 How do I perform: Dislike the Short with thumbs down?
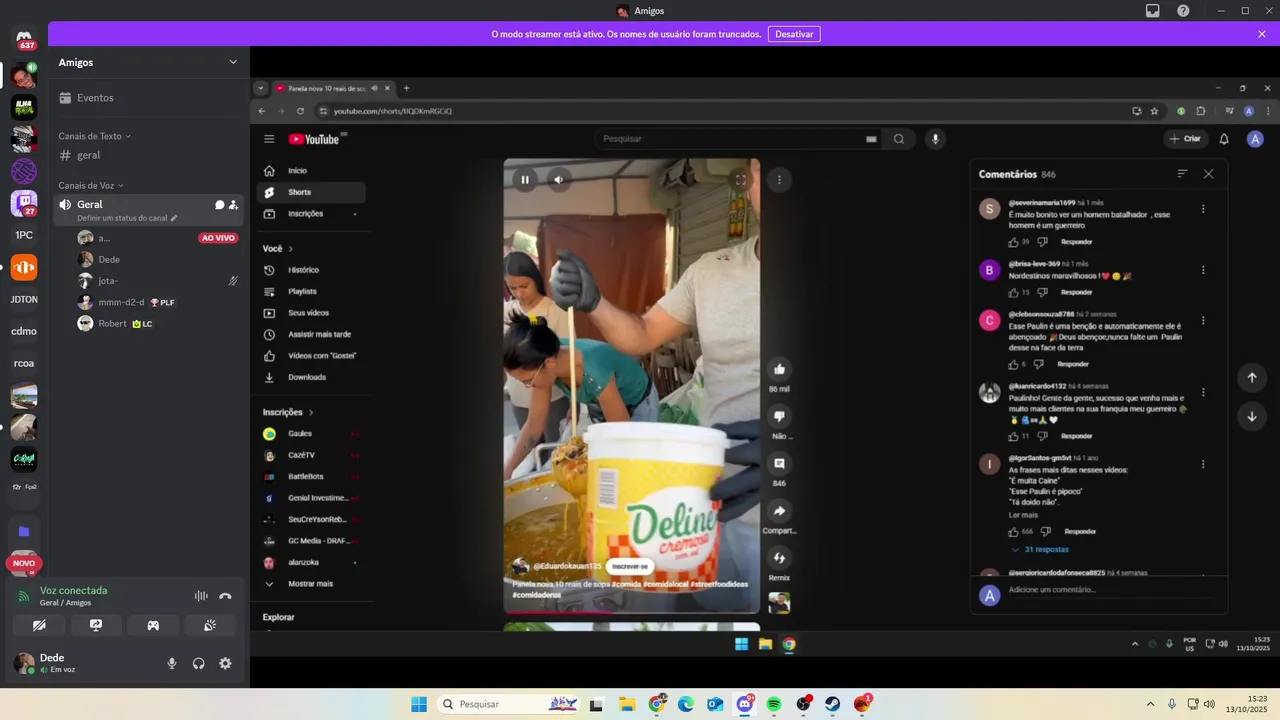click(x=779, y=416)
